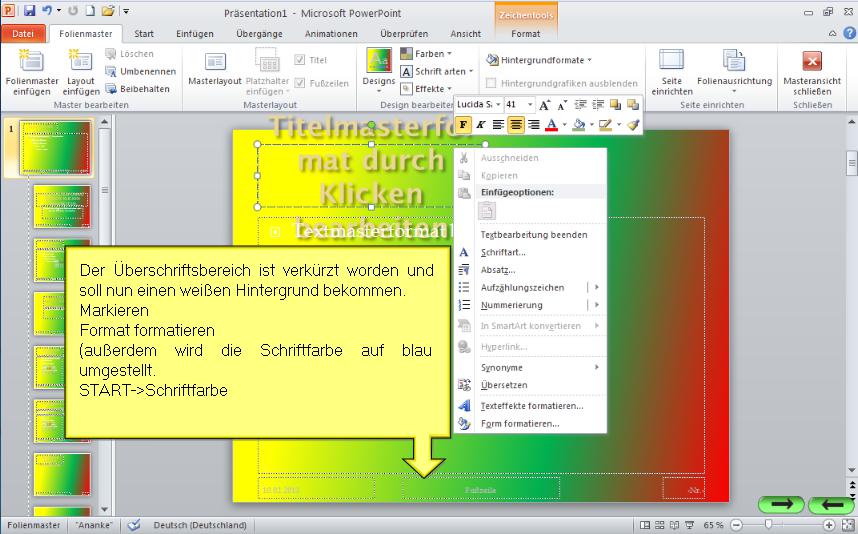Viewport: 858px width, 534px height.
Task: Open the font size dropdown showing 41
Action: (528, 105)
